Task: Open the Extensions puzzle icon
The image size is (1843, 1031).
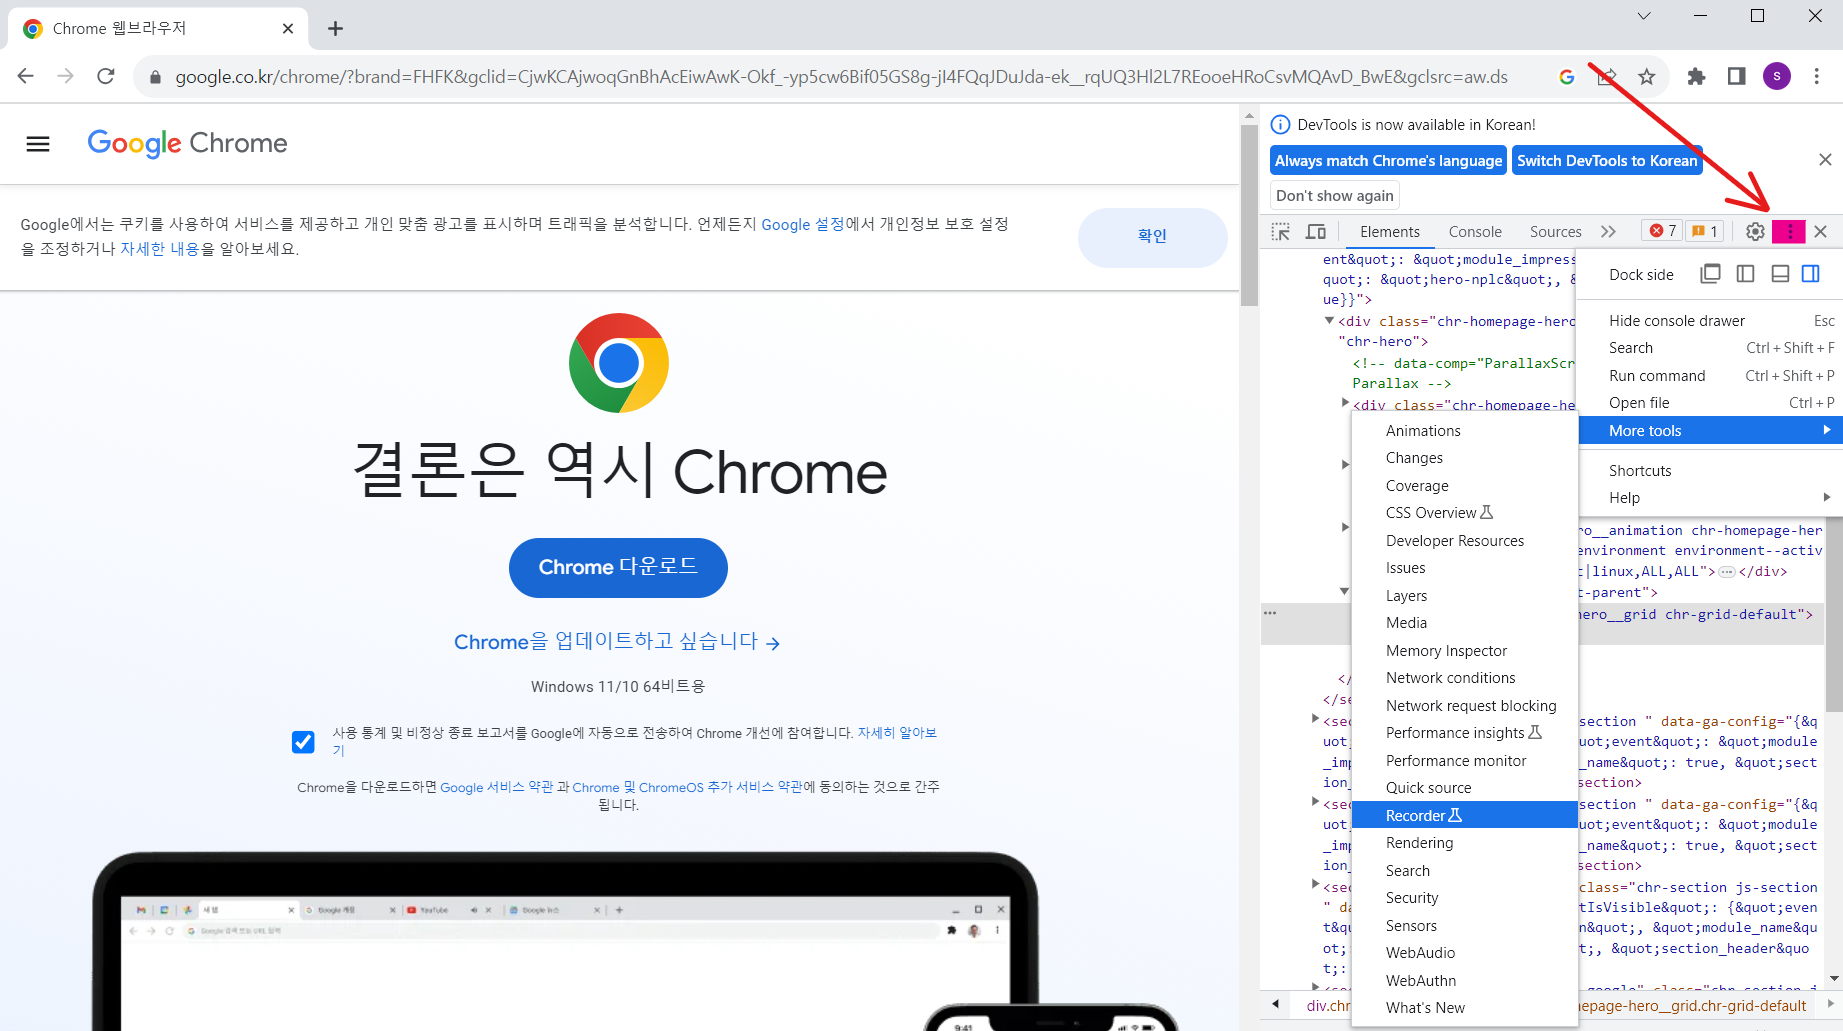Action: point(1696,76)
